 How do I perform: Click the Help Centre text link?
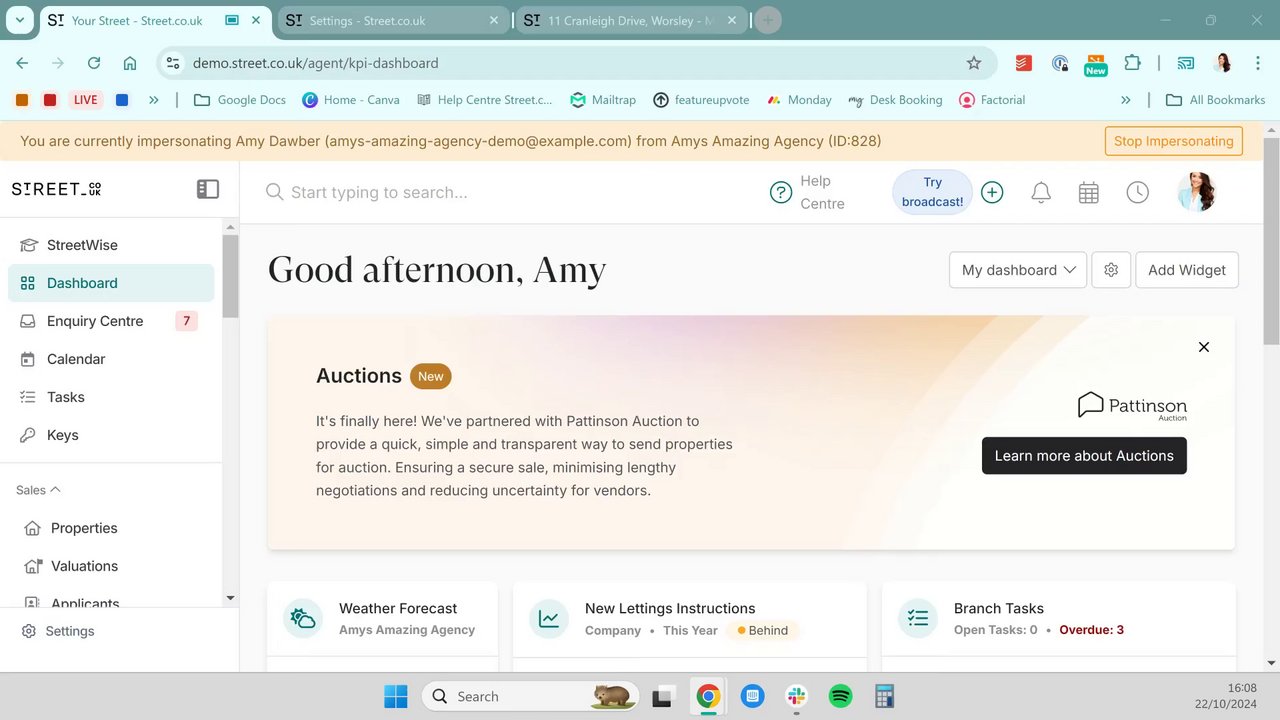[822, 192]
